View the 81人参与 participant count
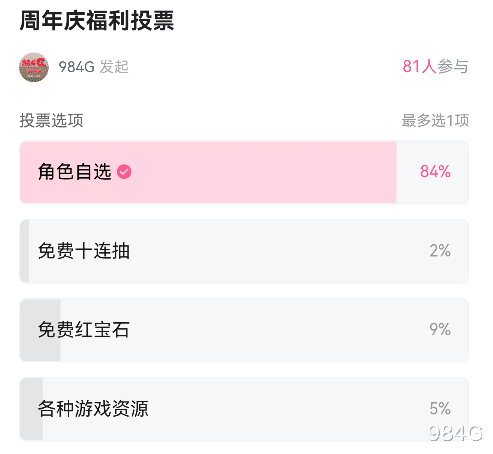This screenshot has height=454, width=493. coord(435,66)
